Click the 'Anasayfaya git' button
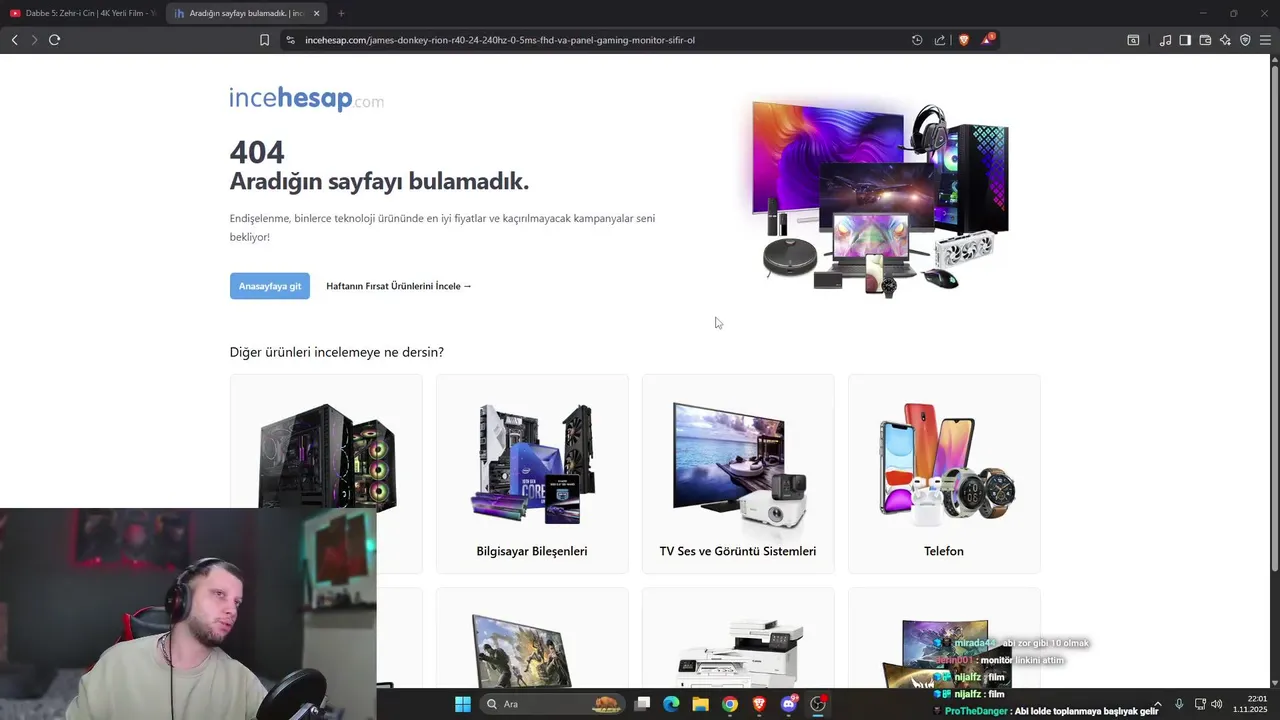Image resolution: width=1280 pixels, height=720 pixels. click(x=270, y=286)
